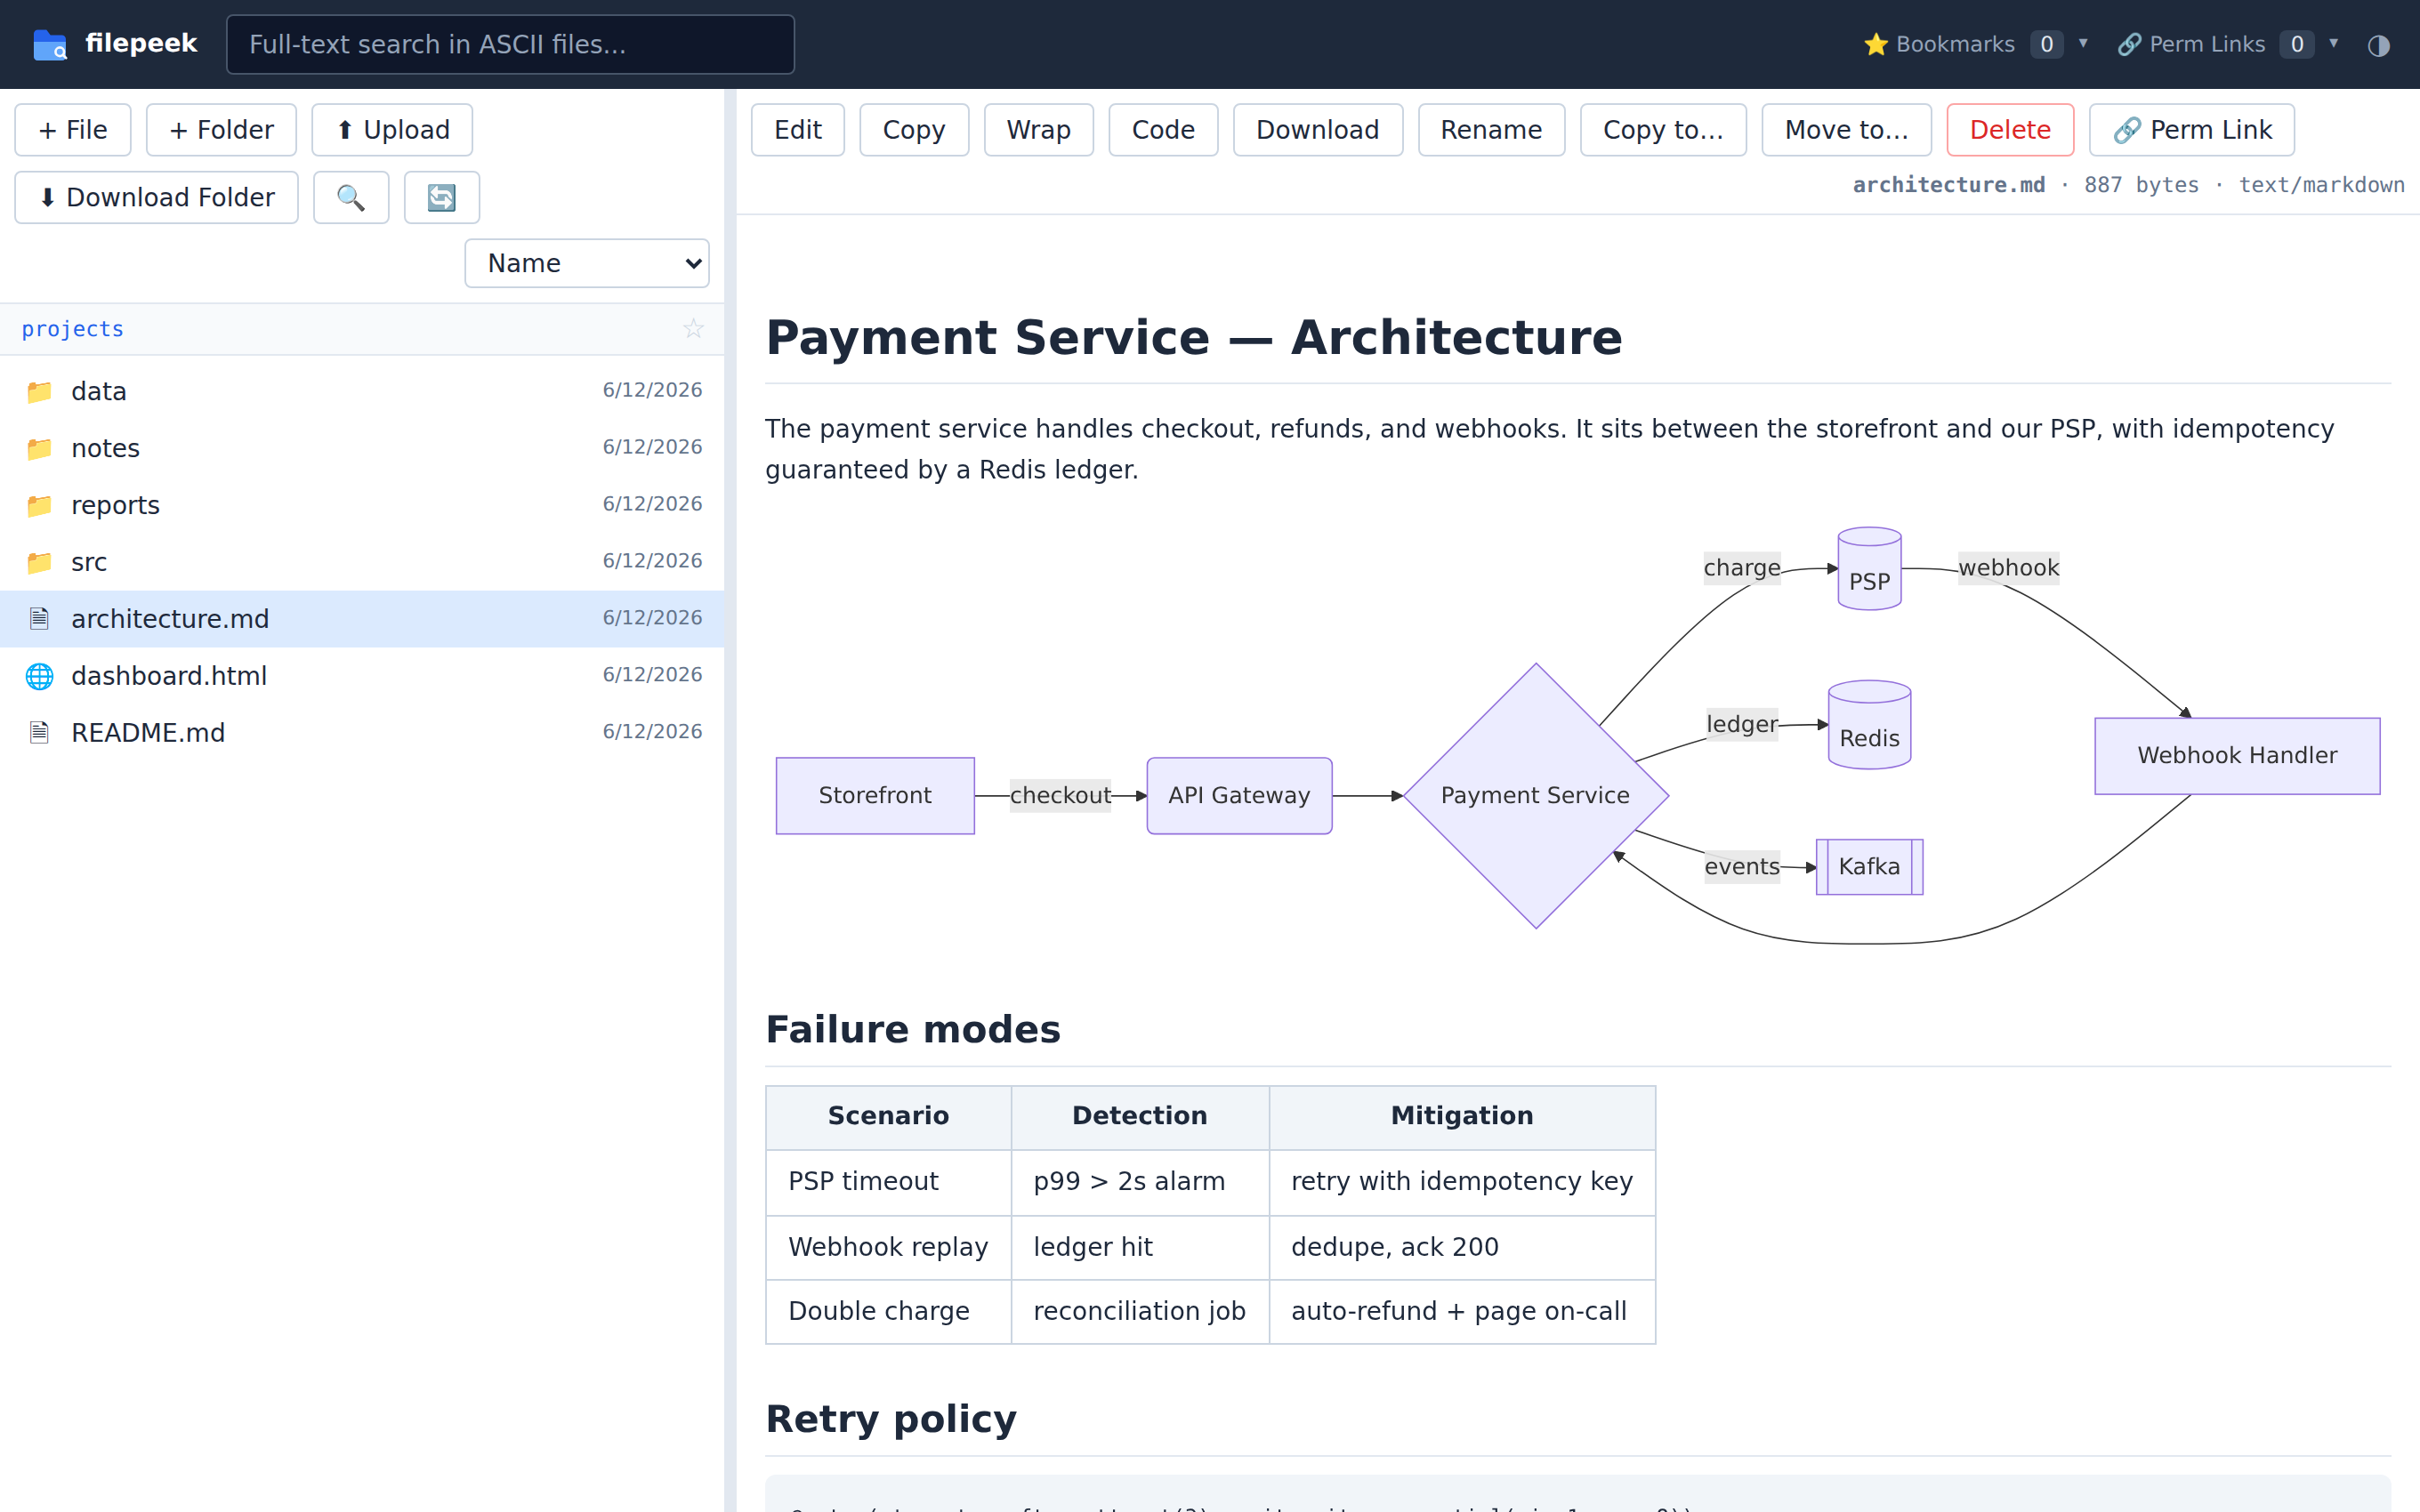Click the Copy button in toolbar
2420x1512 pixels.
(914, 130)
